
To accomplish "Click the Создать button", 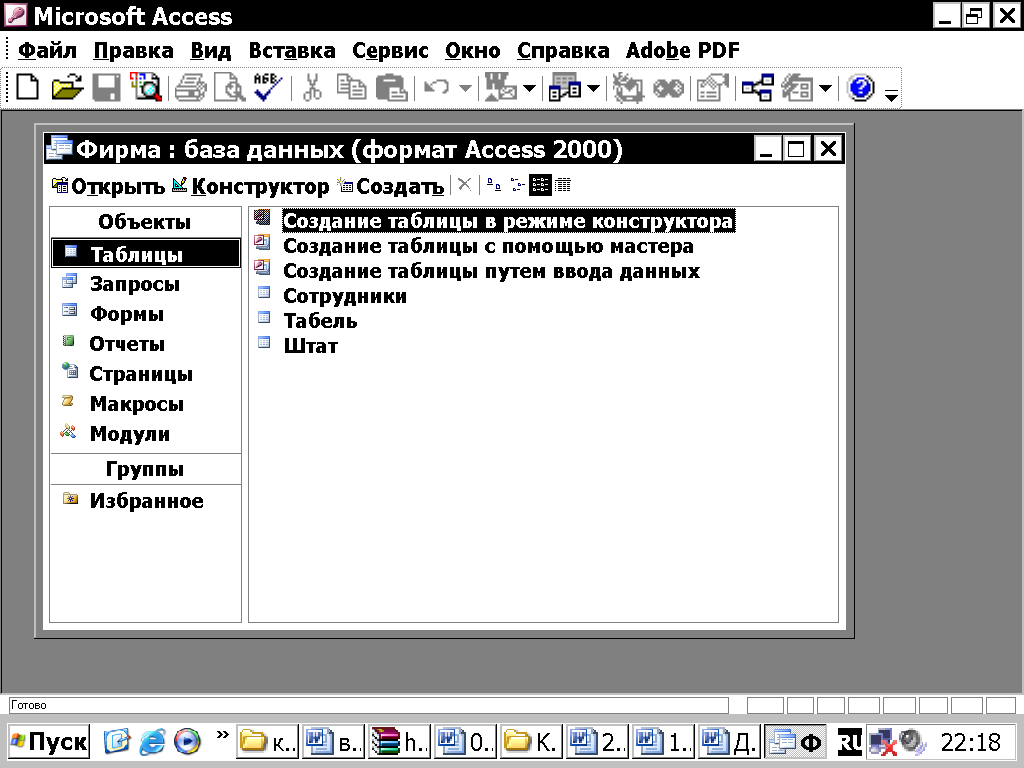I will tap(391, 186).
